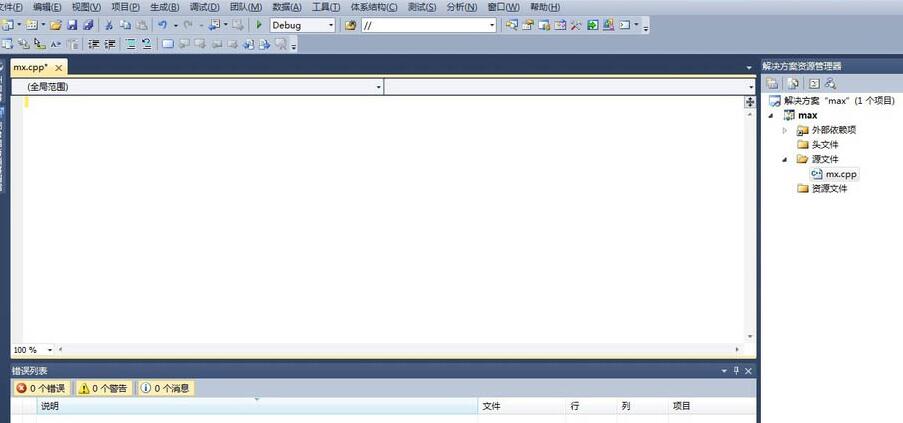Comment out the selected lines
Image resolution: width=903 pixels, height=423 pixels.
click(x=131, y=44)
